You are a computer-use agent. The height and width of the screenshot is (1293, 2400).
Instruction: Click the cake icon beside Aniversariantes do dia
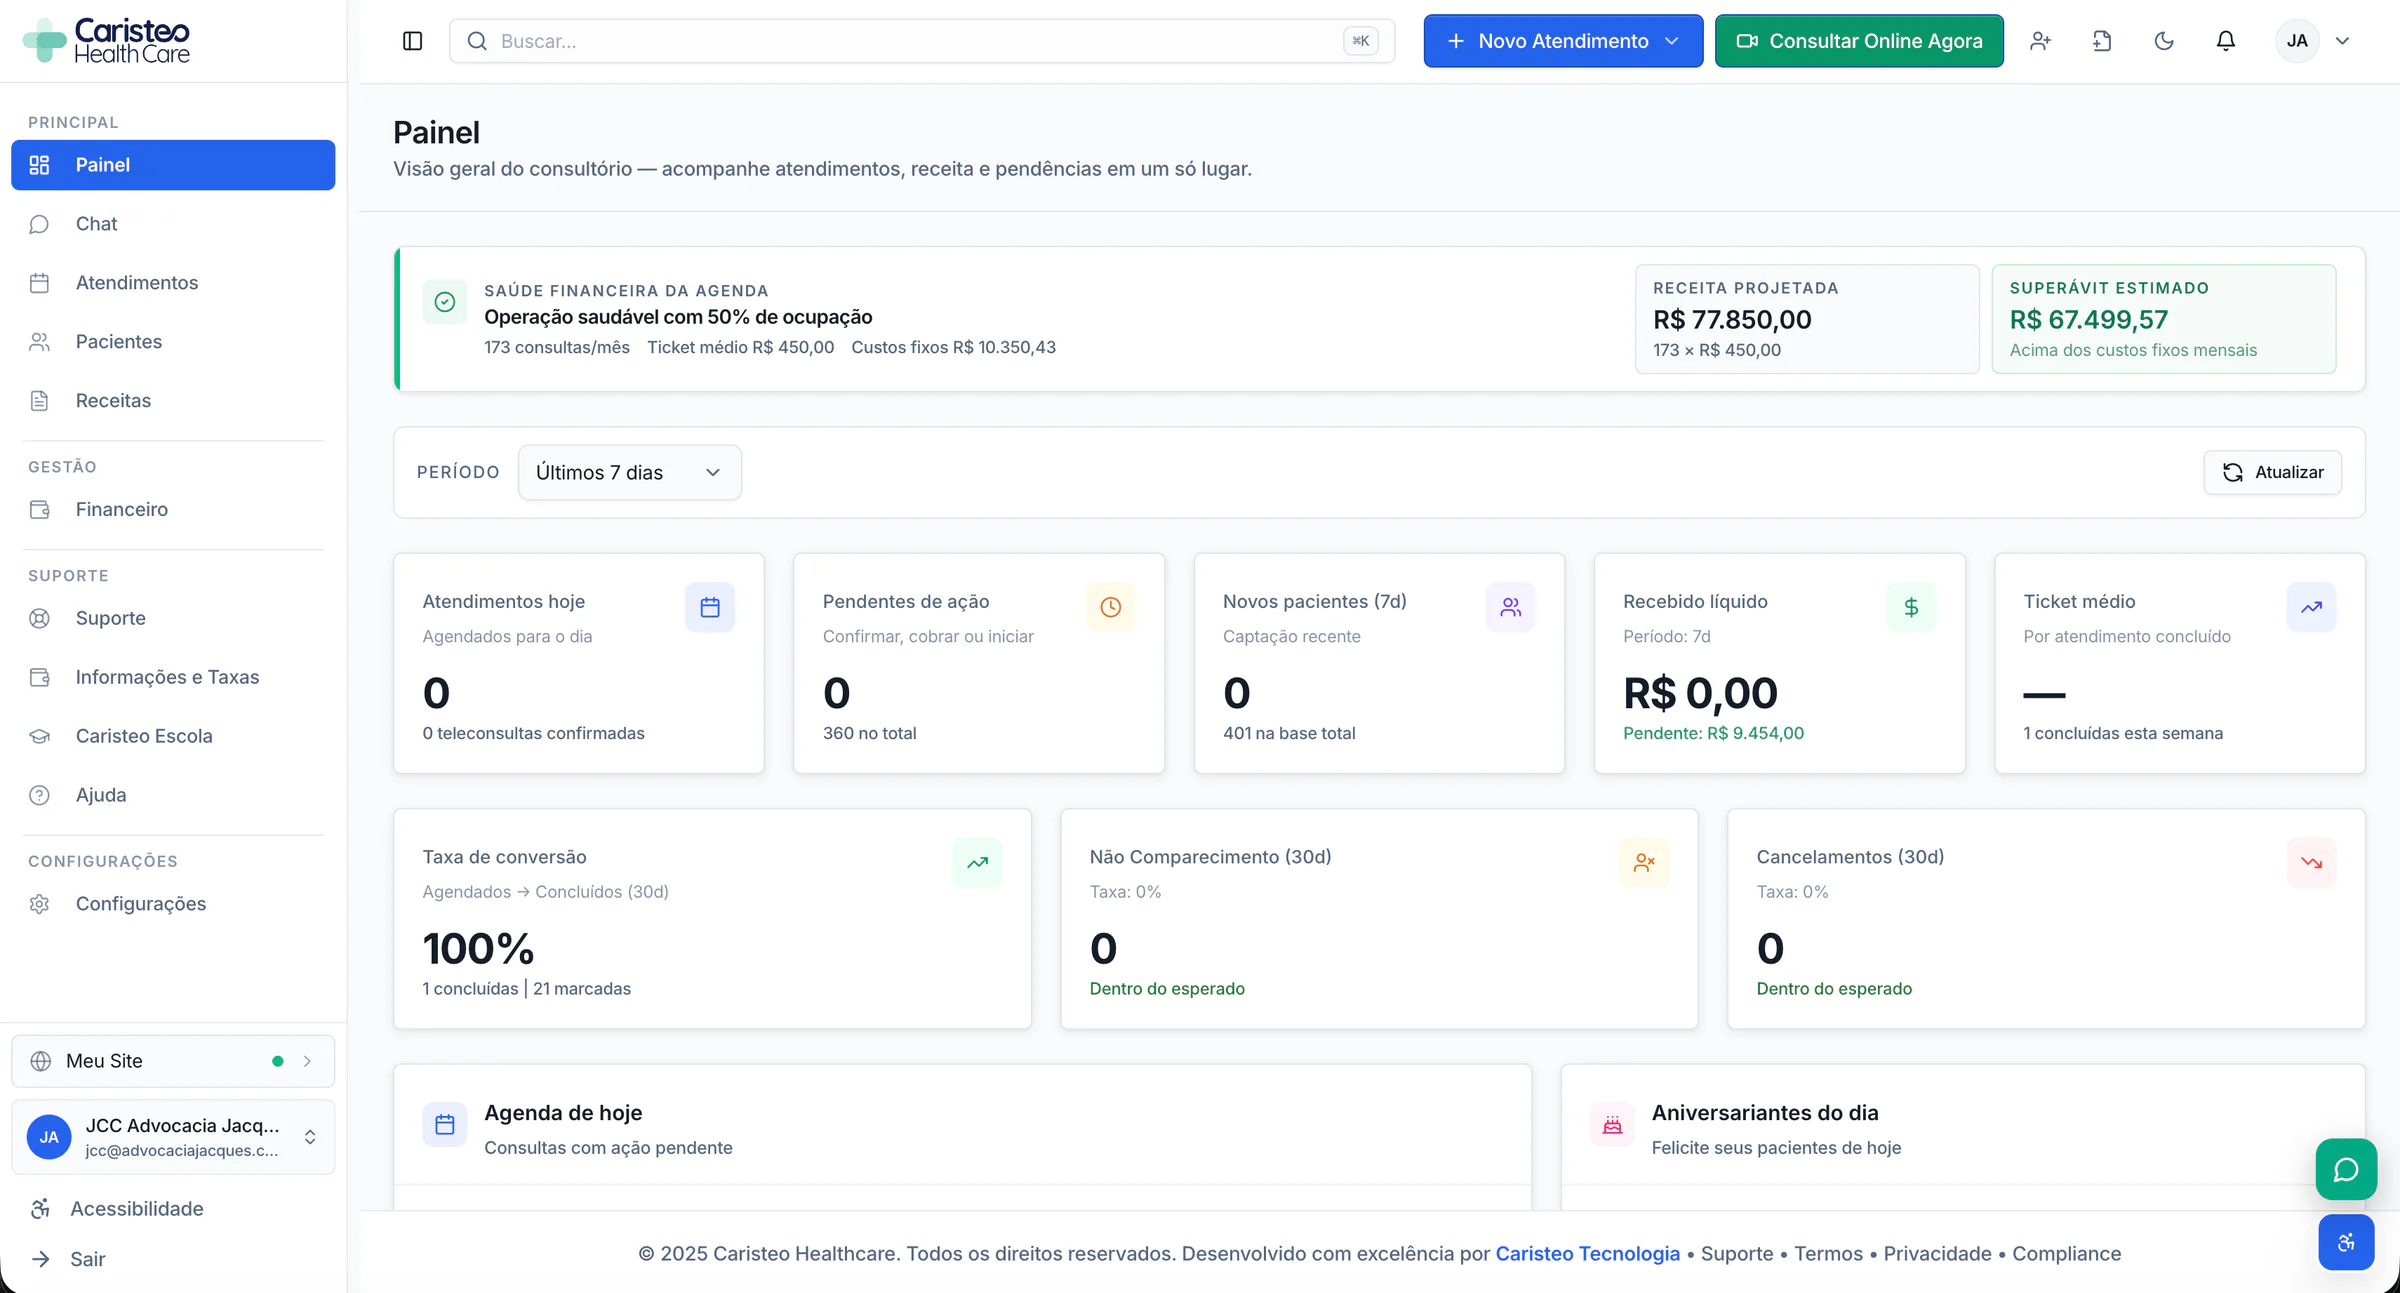(x=1613, y=1126)
